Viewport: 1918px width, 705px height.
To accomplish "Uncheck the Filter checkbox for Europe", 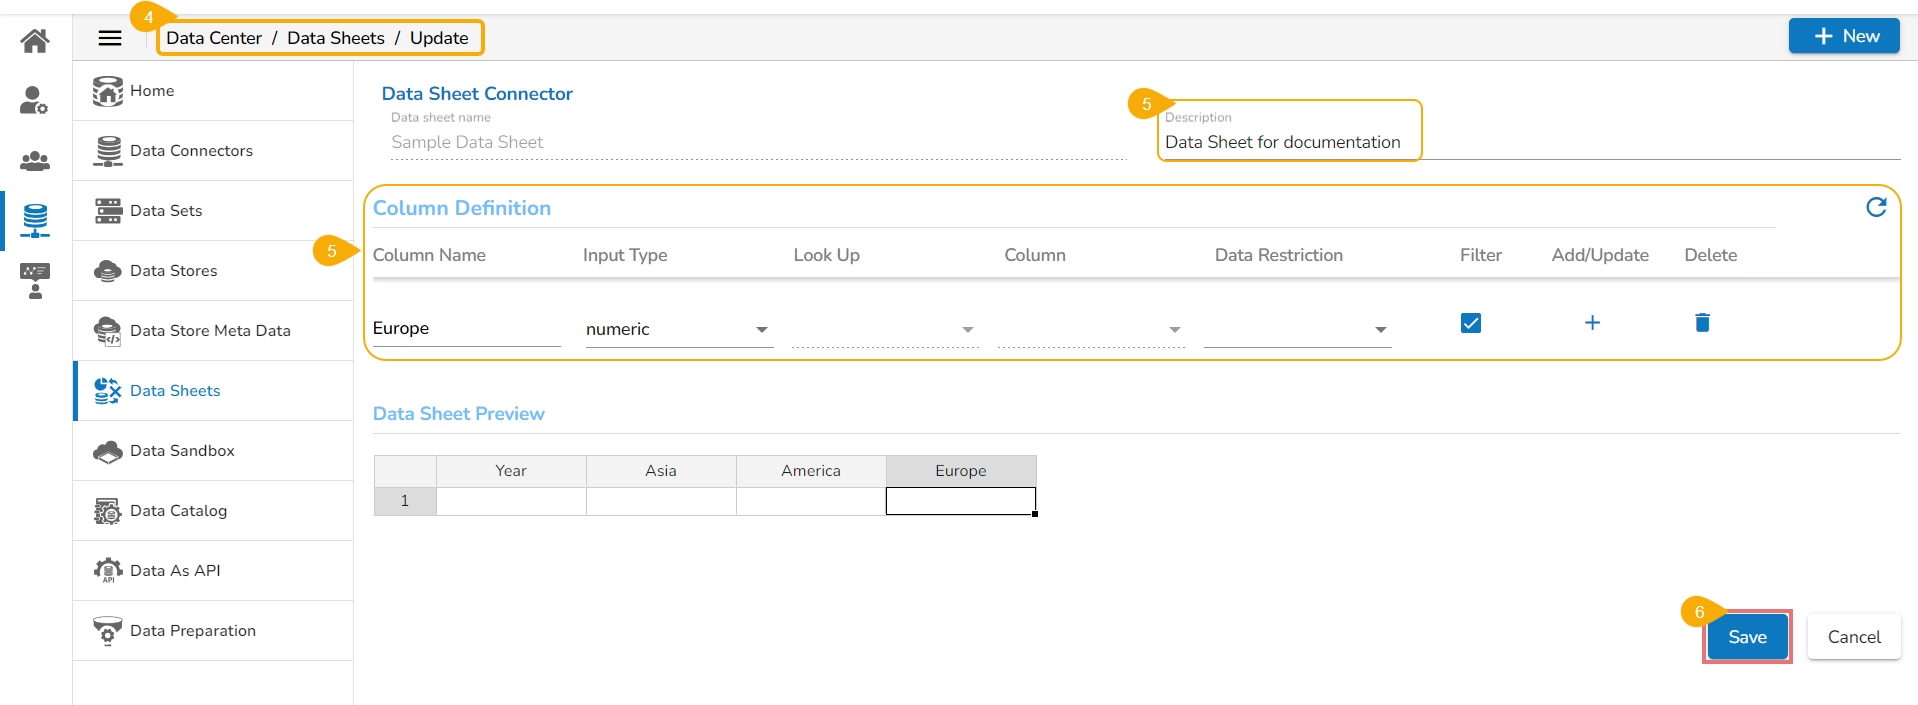I will [1470, 323].
